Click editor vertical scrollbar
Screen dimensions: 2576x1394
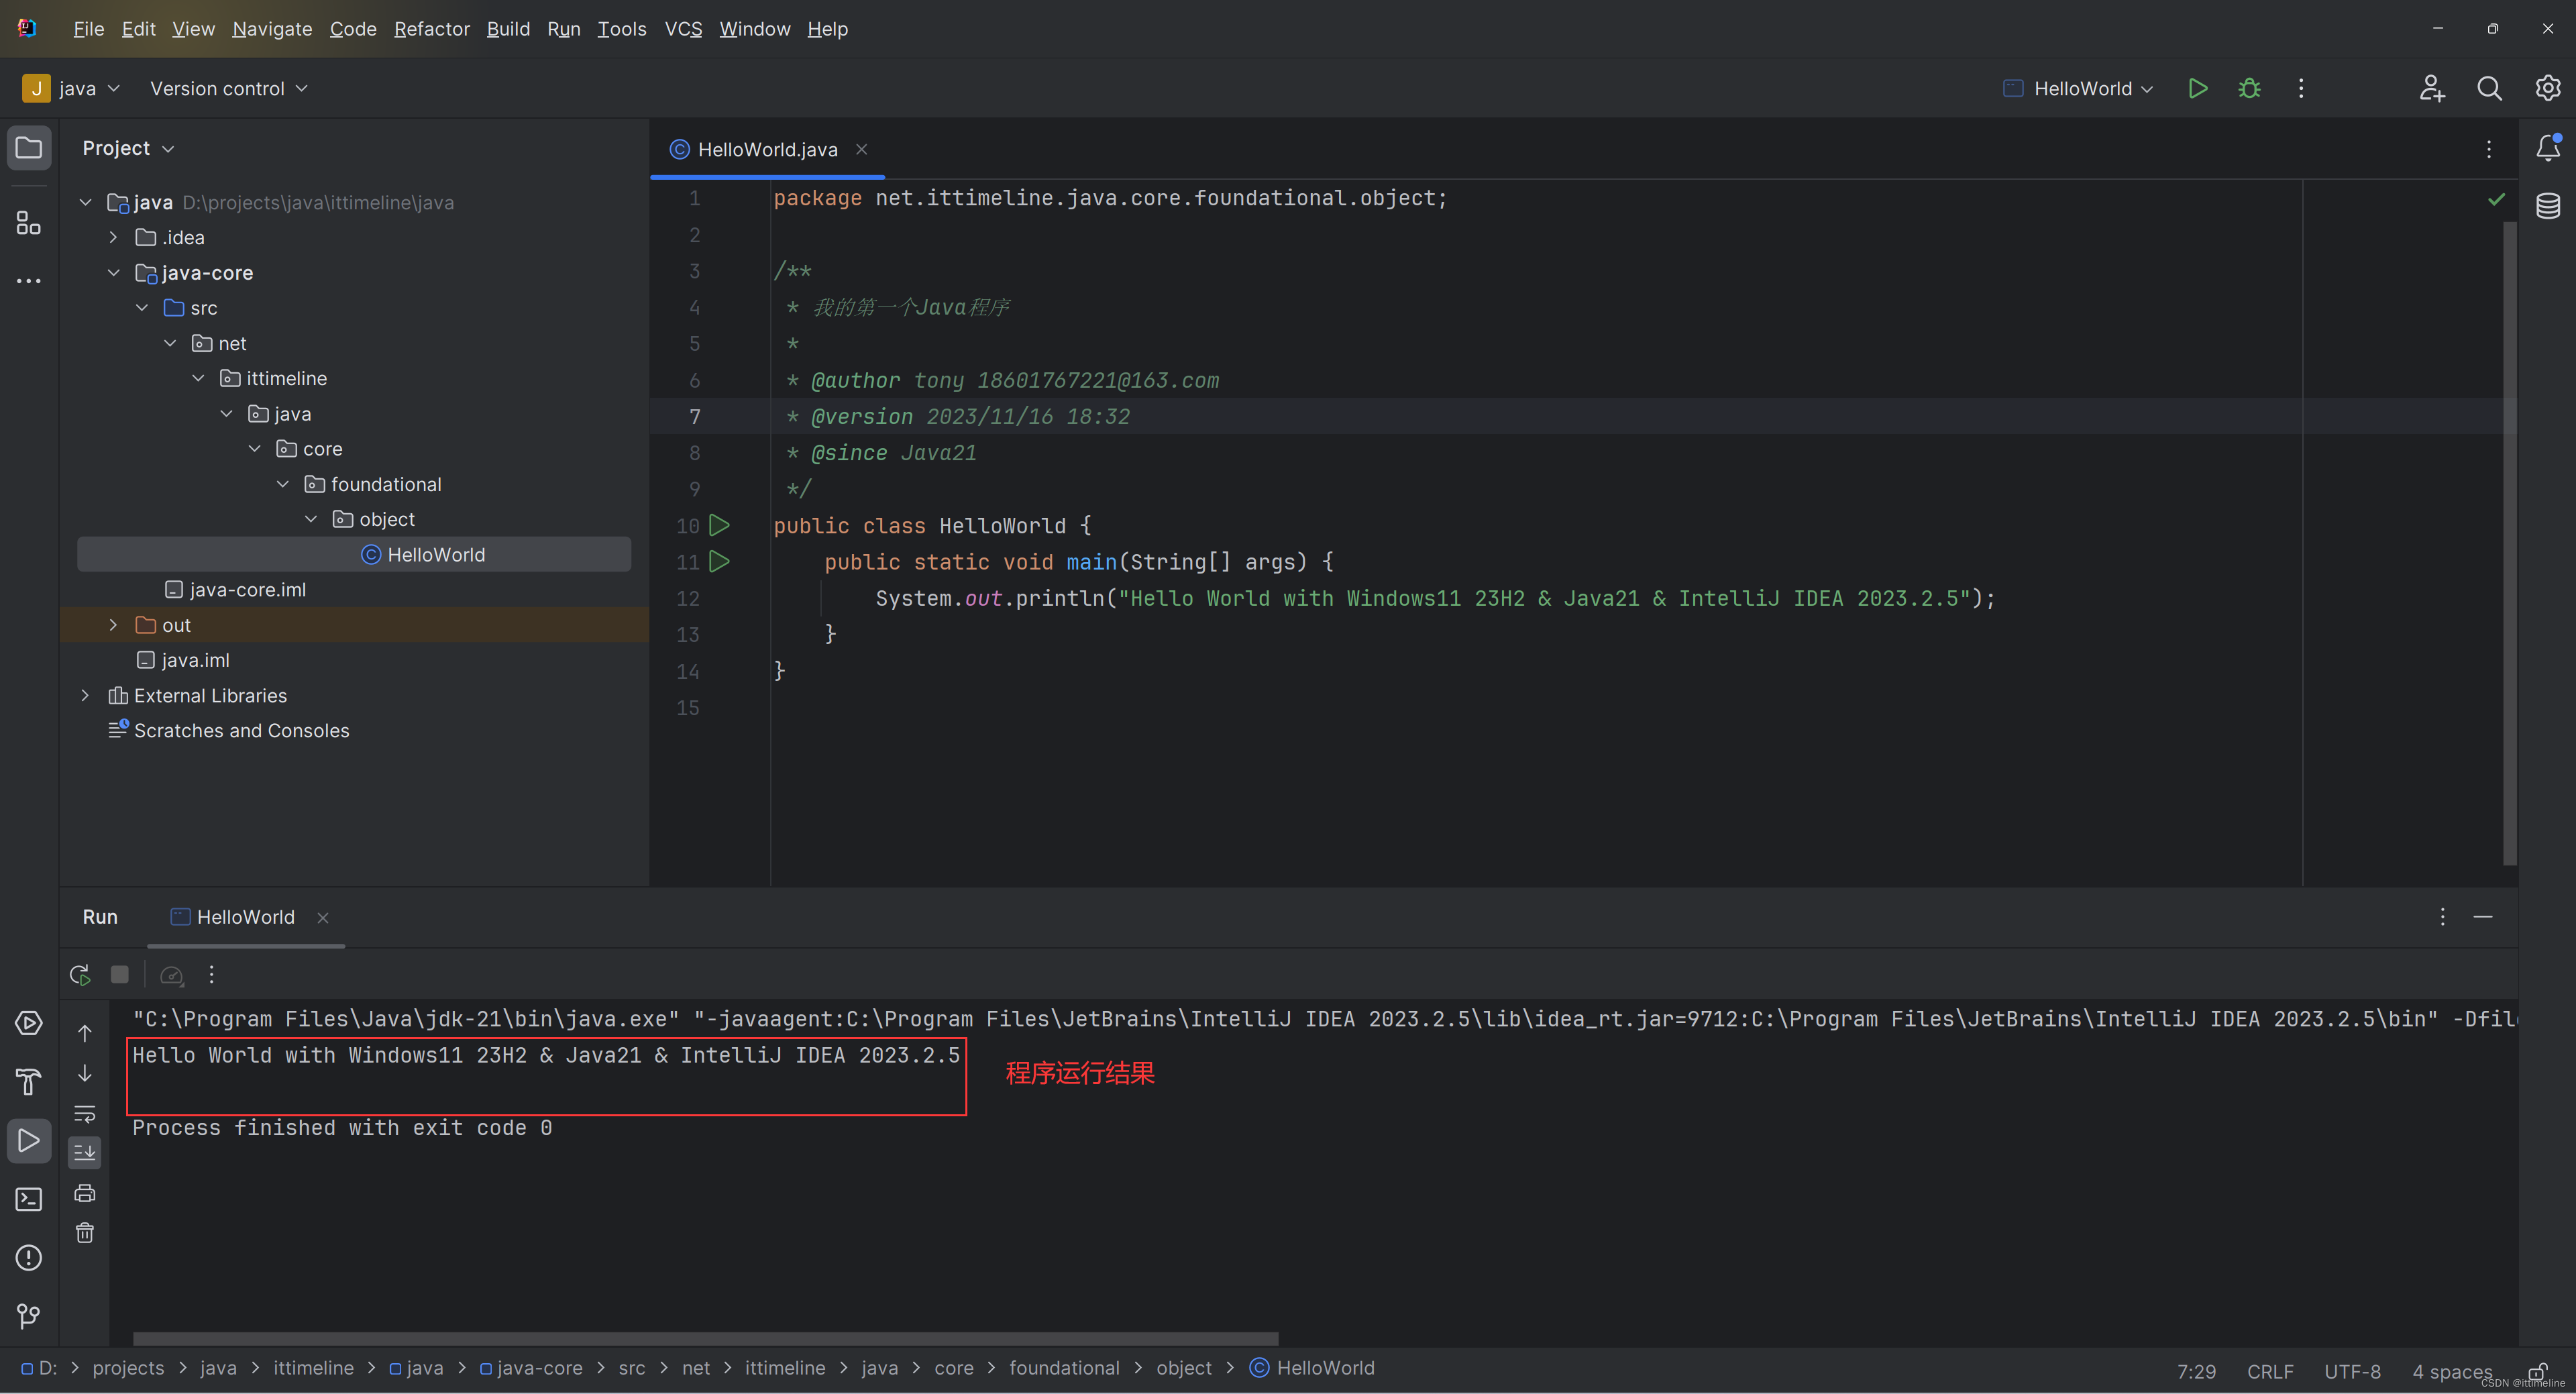[x=2509, y=543]
